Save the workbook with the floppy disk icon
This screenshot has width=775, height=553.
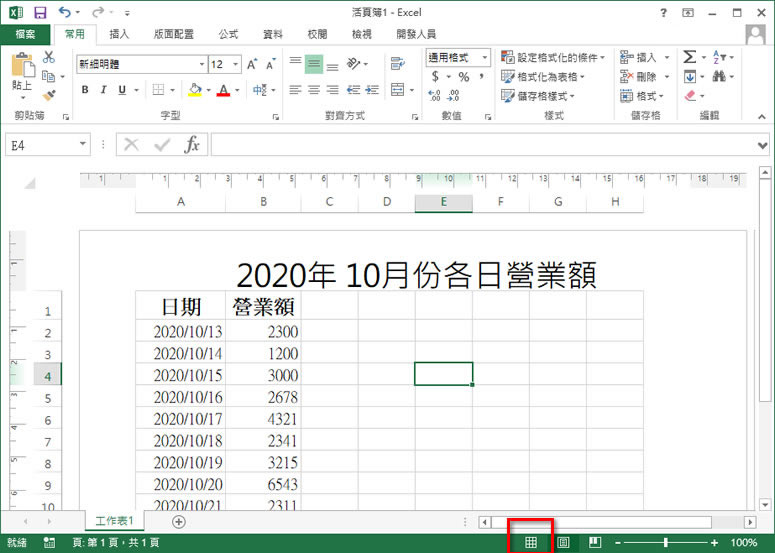click(40, 12)
